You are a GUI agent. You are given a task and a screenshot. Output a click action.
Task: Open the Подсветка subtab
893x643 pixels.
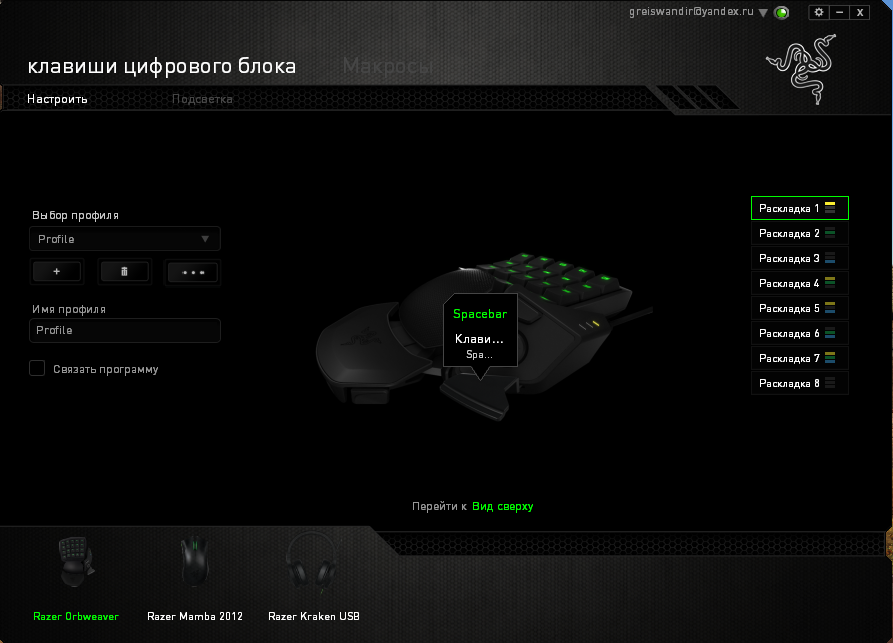[202, 99]
